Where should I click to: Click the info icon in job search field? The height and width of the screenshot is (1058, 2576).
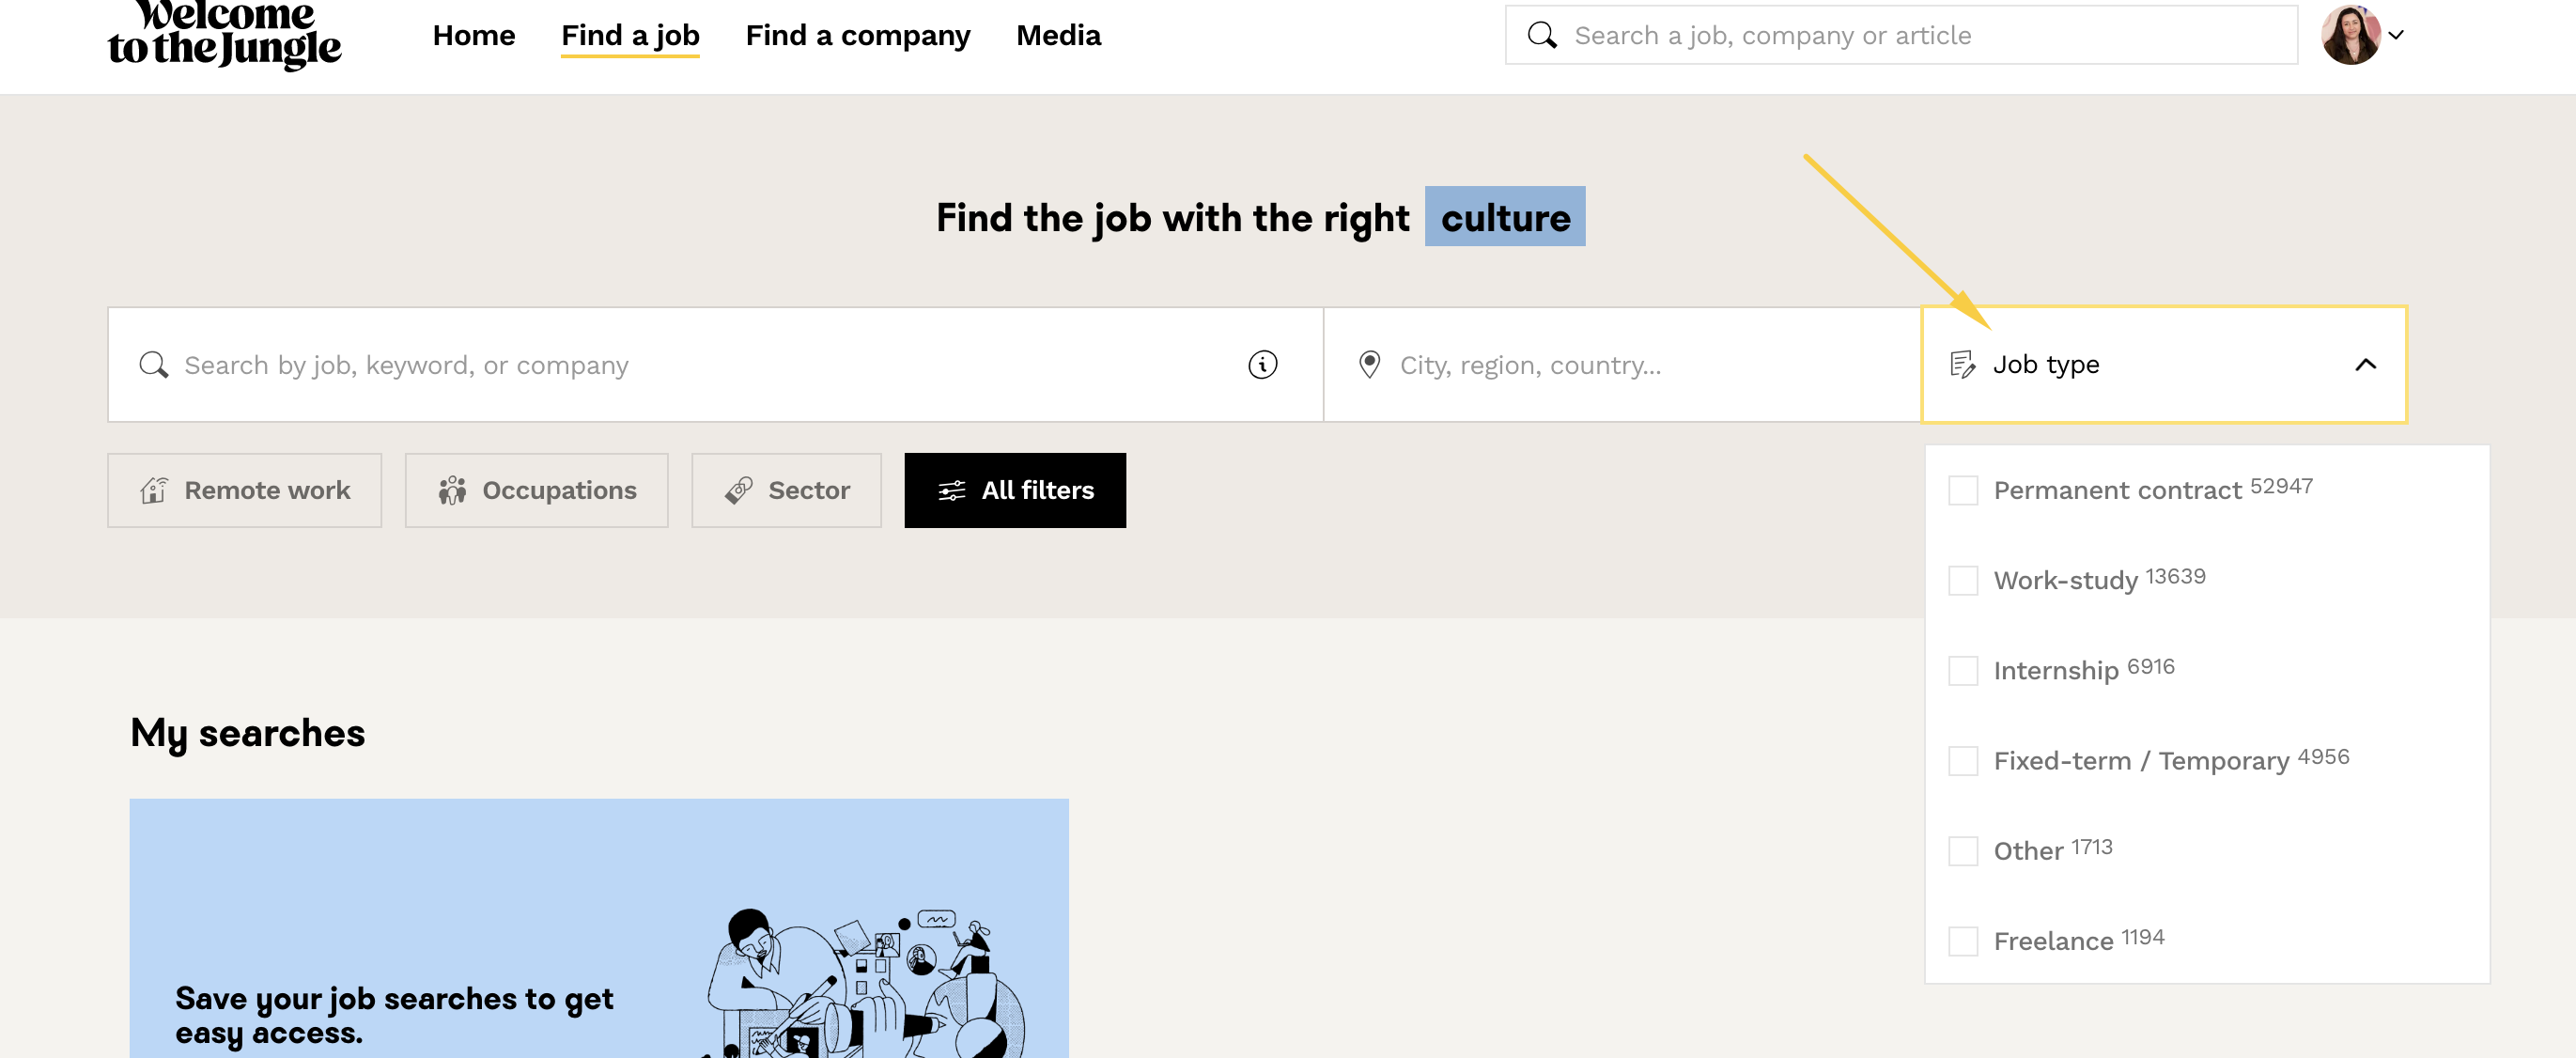coord(1262,365)
